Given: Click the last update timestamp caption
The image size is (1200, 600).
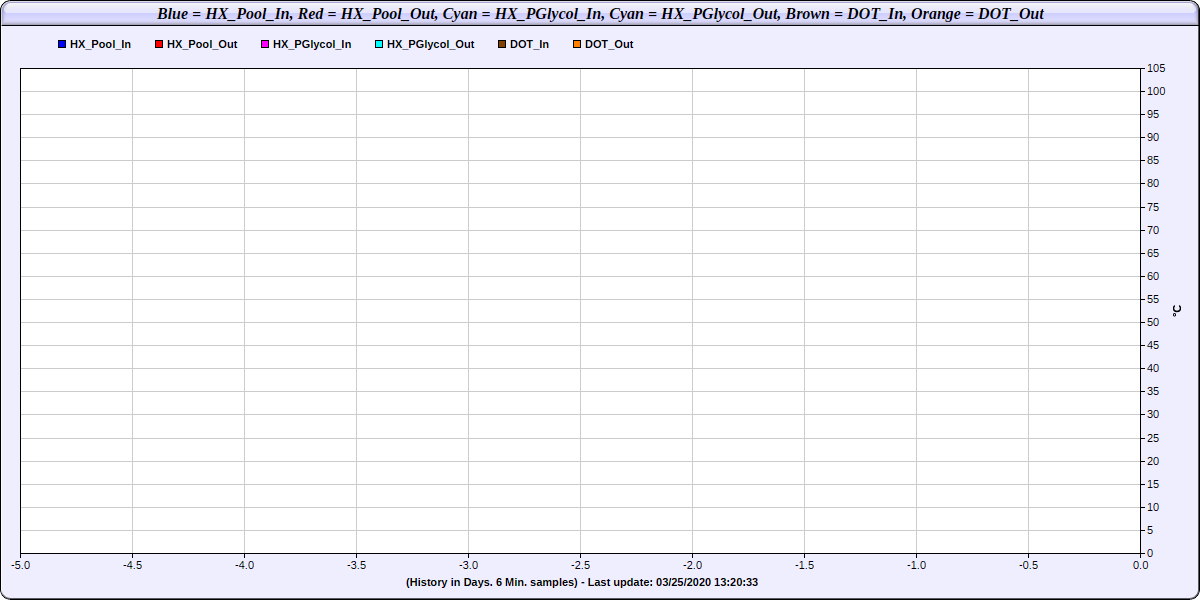Looking at the screenshot, I should click(x=581, y=582).
